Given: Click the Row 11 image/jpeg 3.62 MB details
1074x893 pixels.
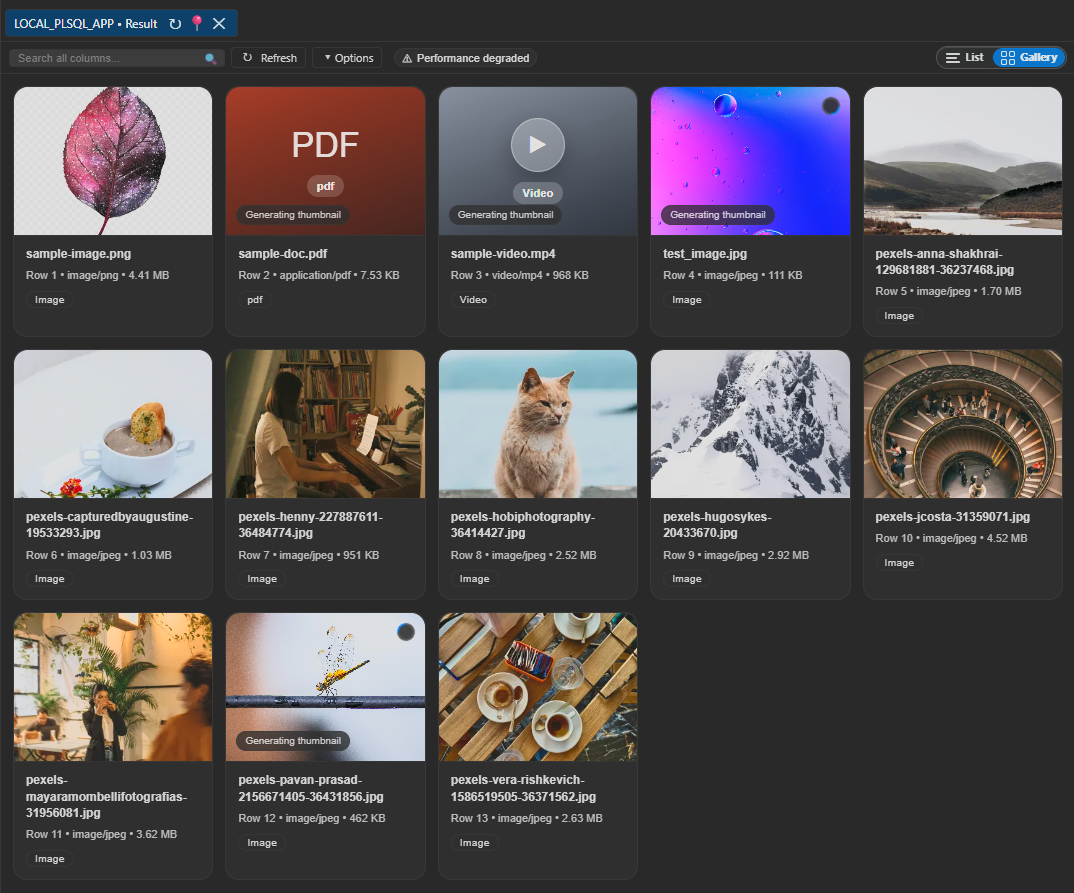Looking at the screenshot, I should tap(101, 835).
